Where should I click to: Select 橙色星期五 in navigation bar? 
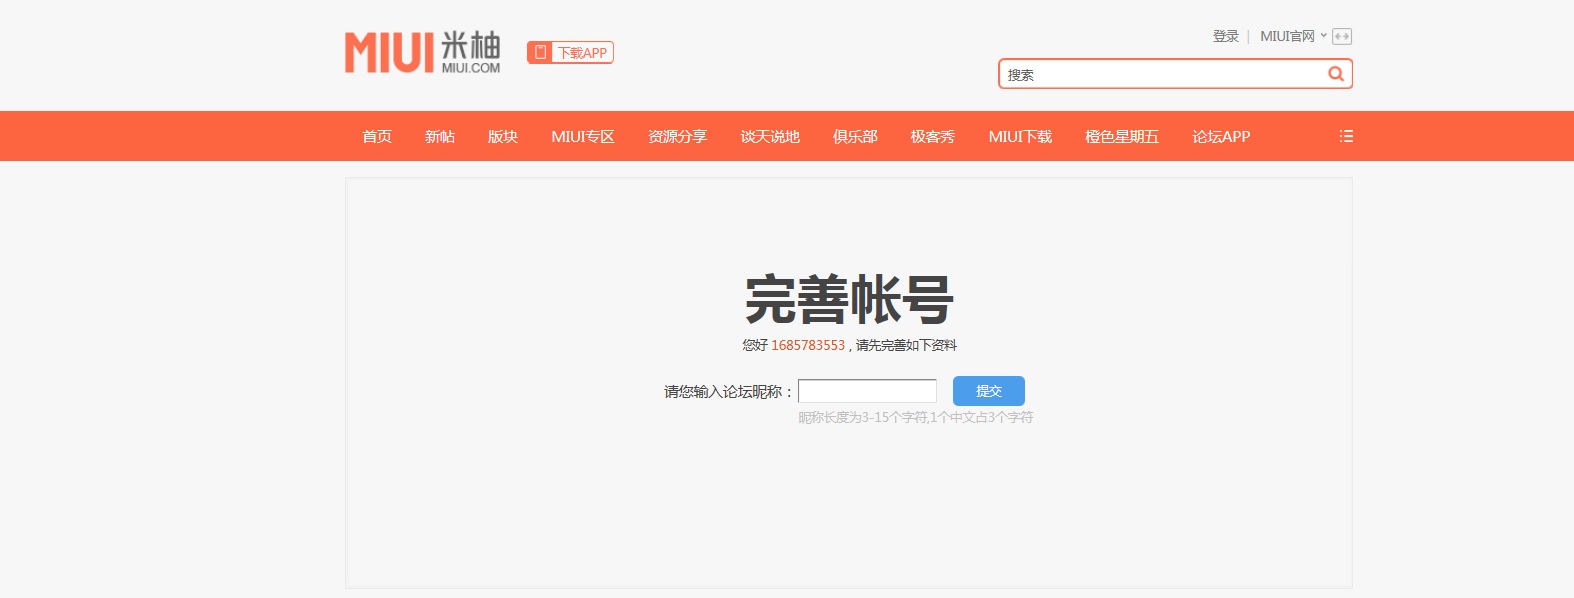tap(1122, 136)
